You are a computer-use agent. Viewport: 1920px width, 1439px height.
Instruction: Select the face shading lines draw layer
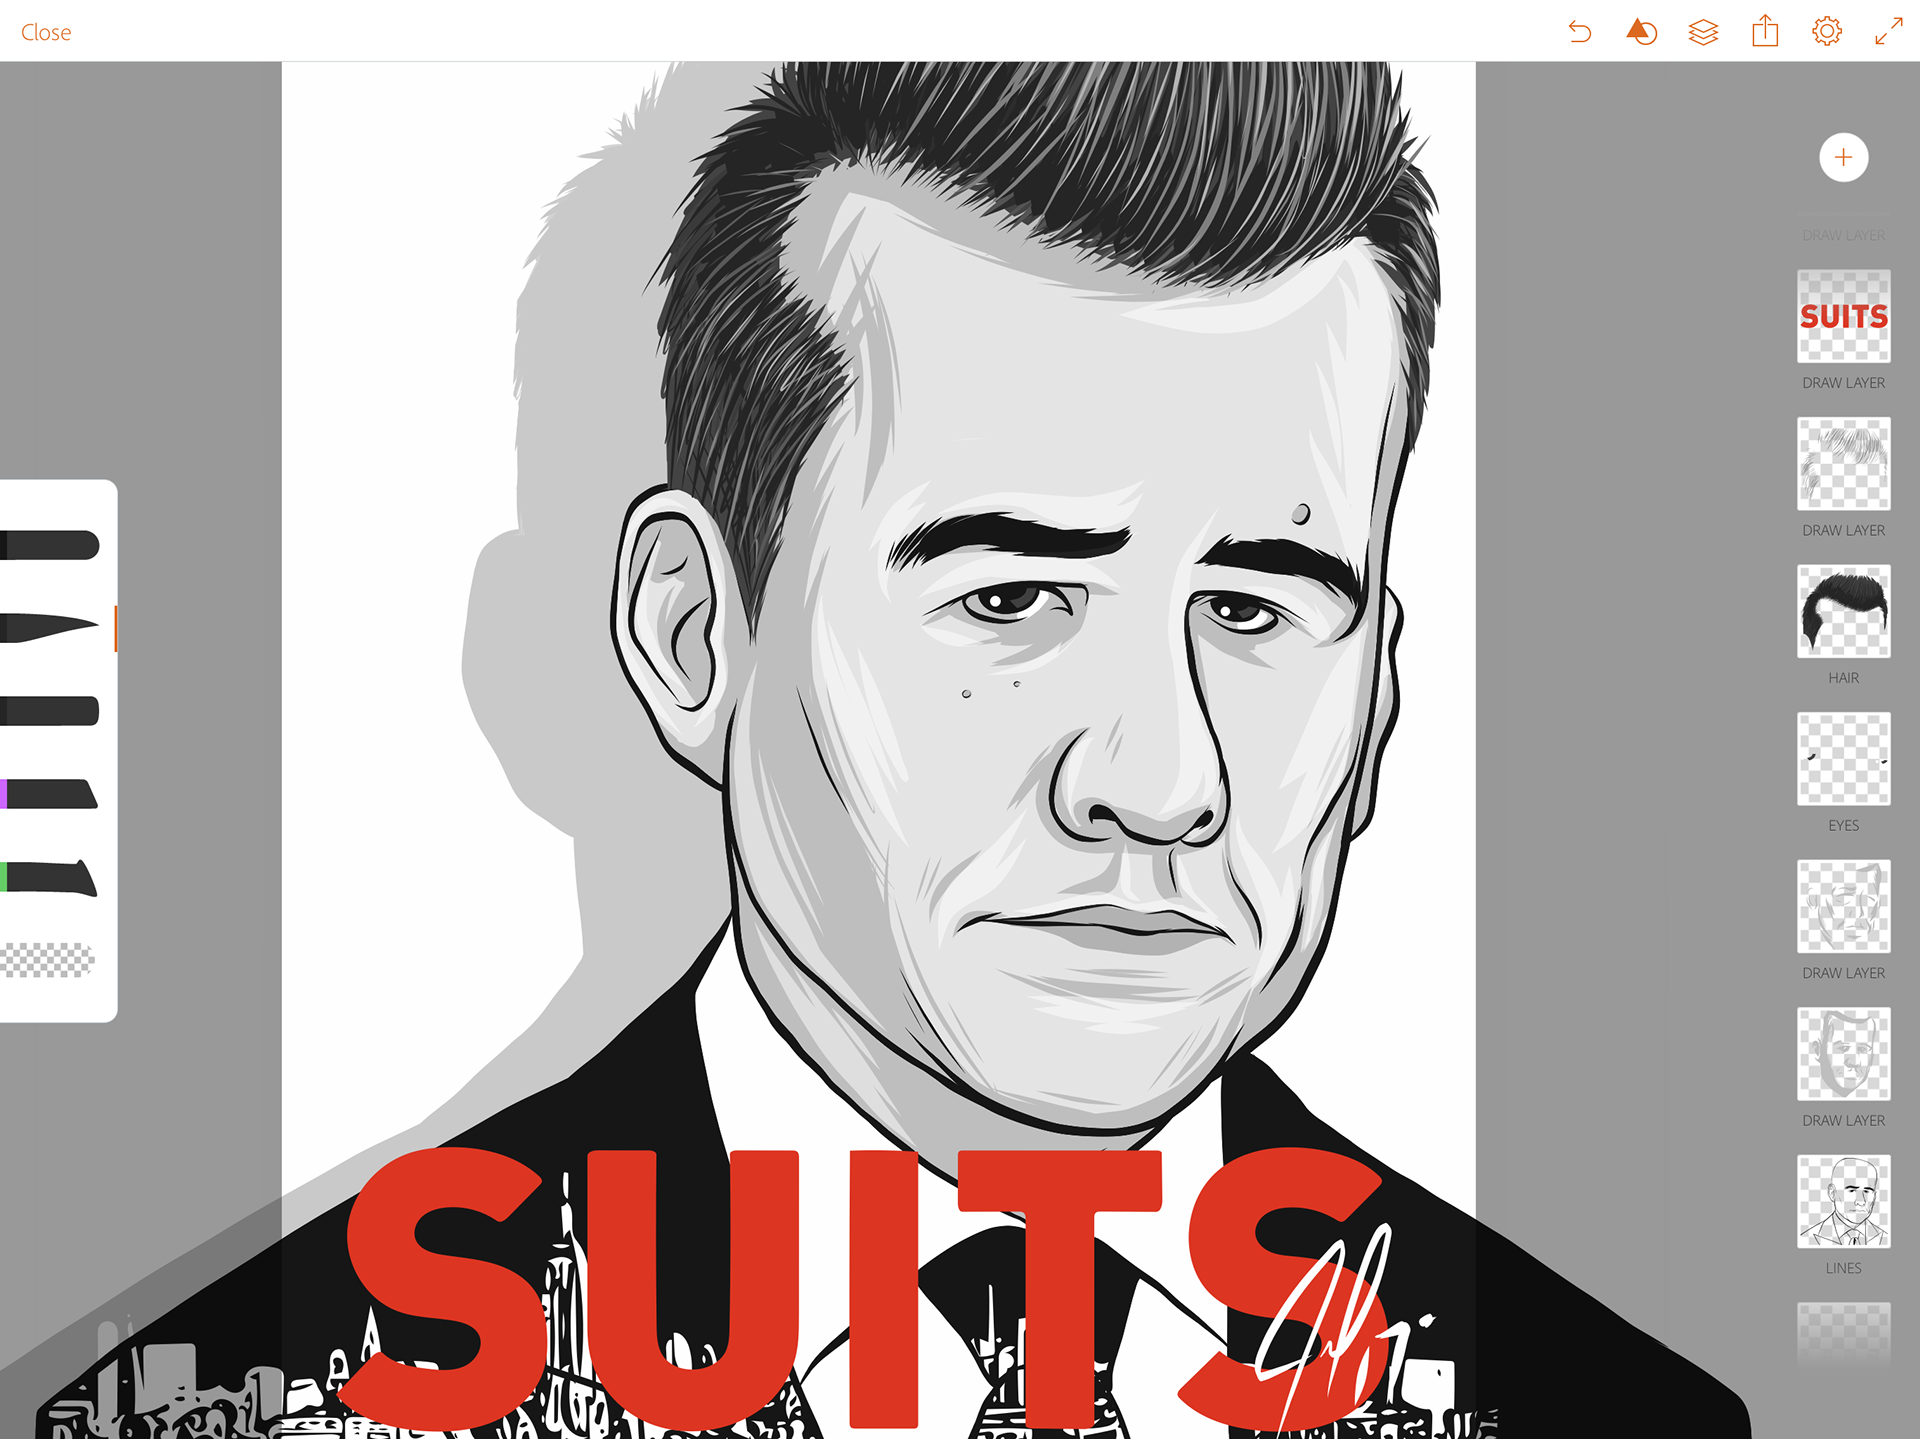pyautogui.click(x=1844, y=906)
